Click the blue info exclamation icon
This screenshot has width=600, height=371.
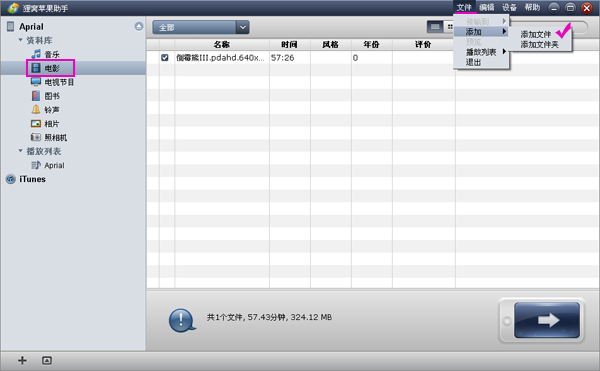(182, 320)
